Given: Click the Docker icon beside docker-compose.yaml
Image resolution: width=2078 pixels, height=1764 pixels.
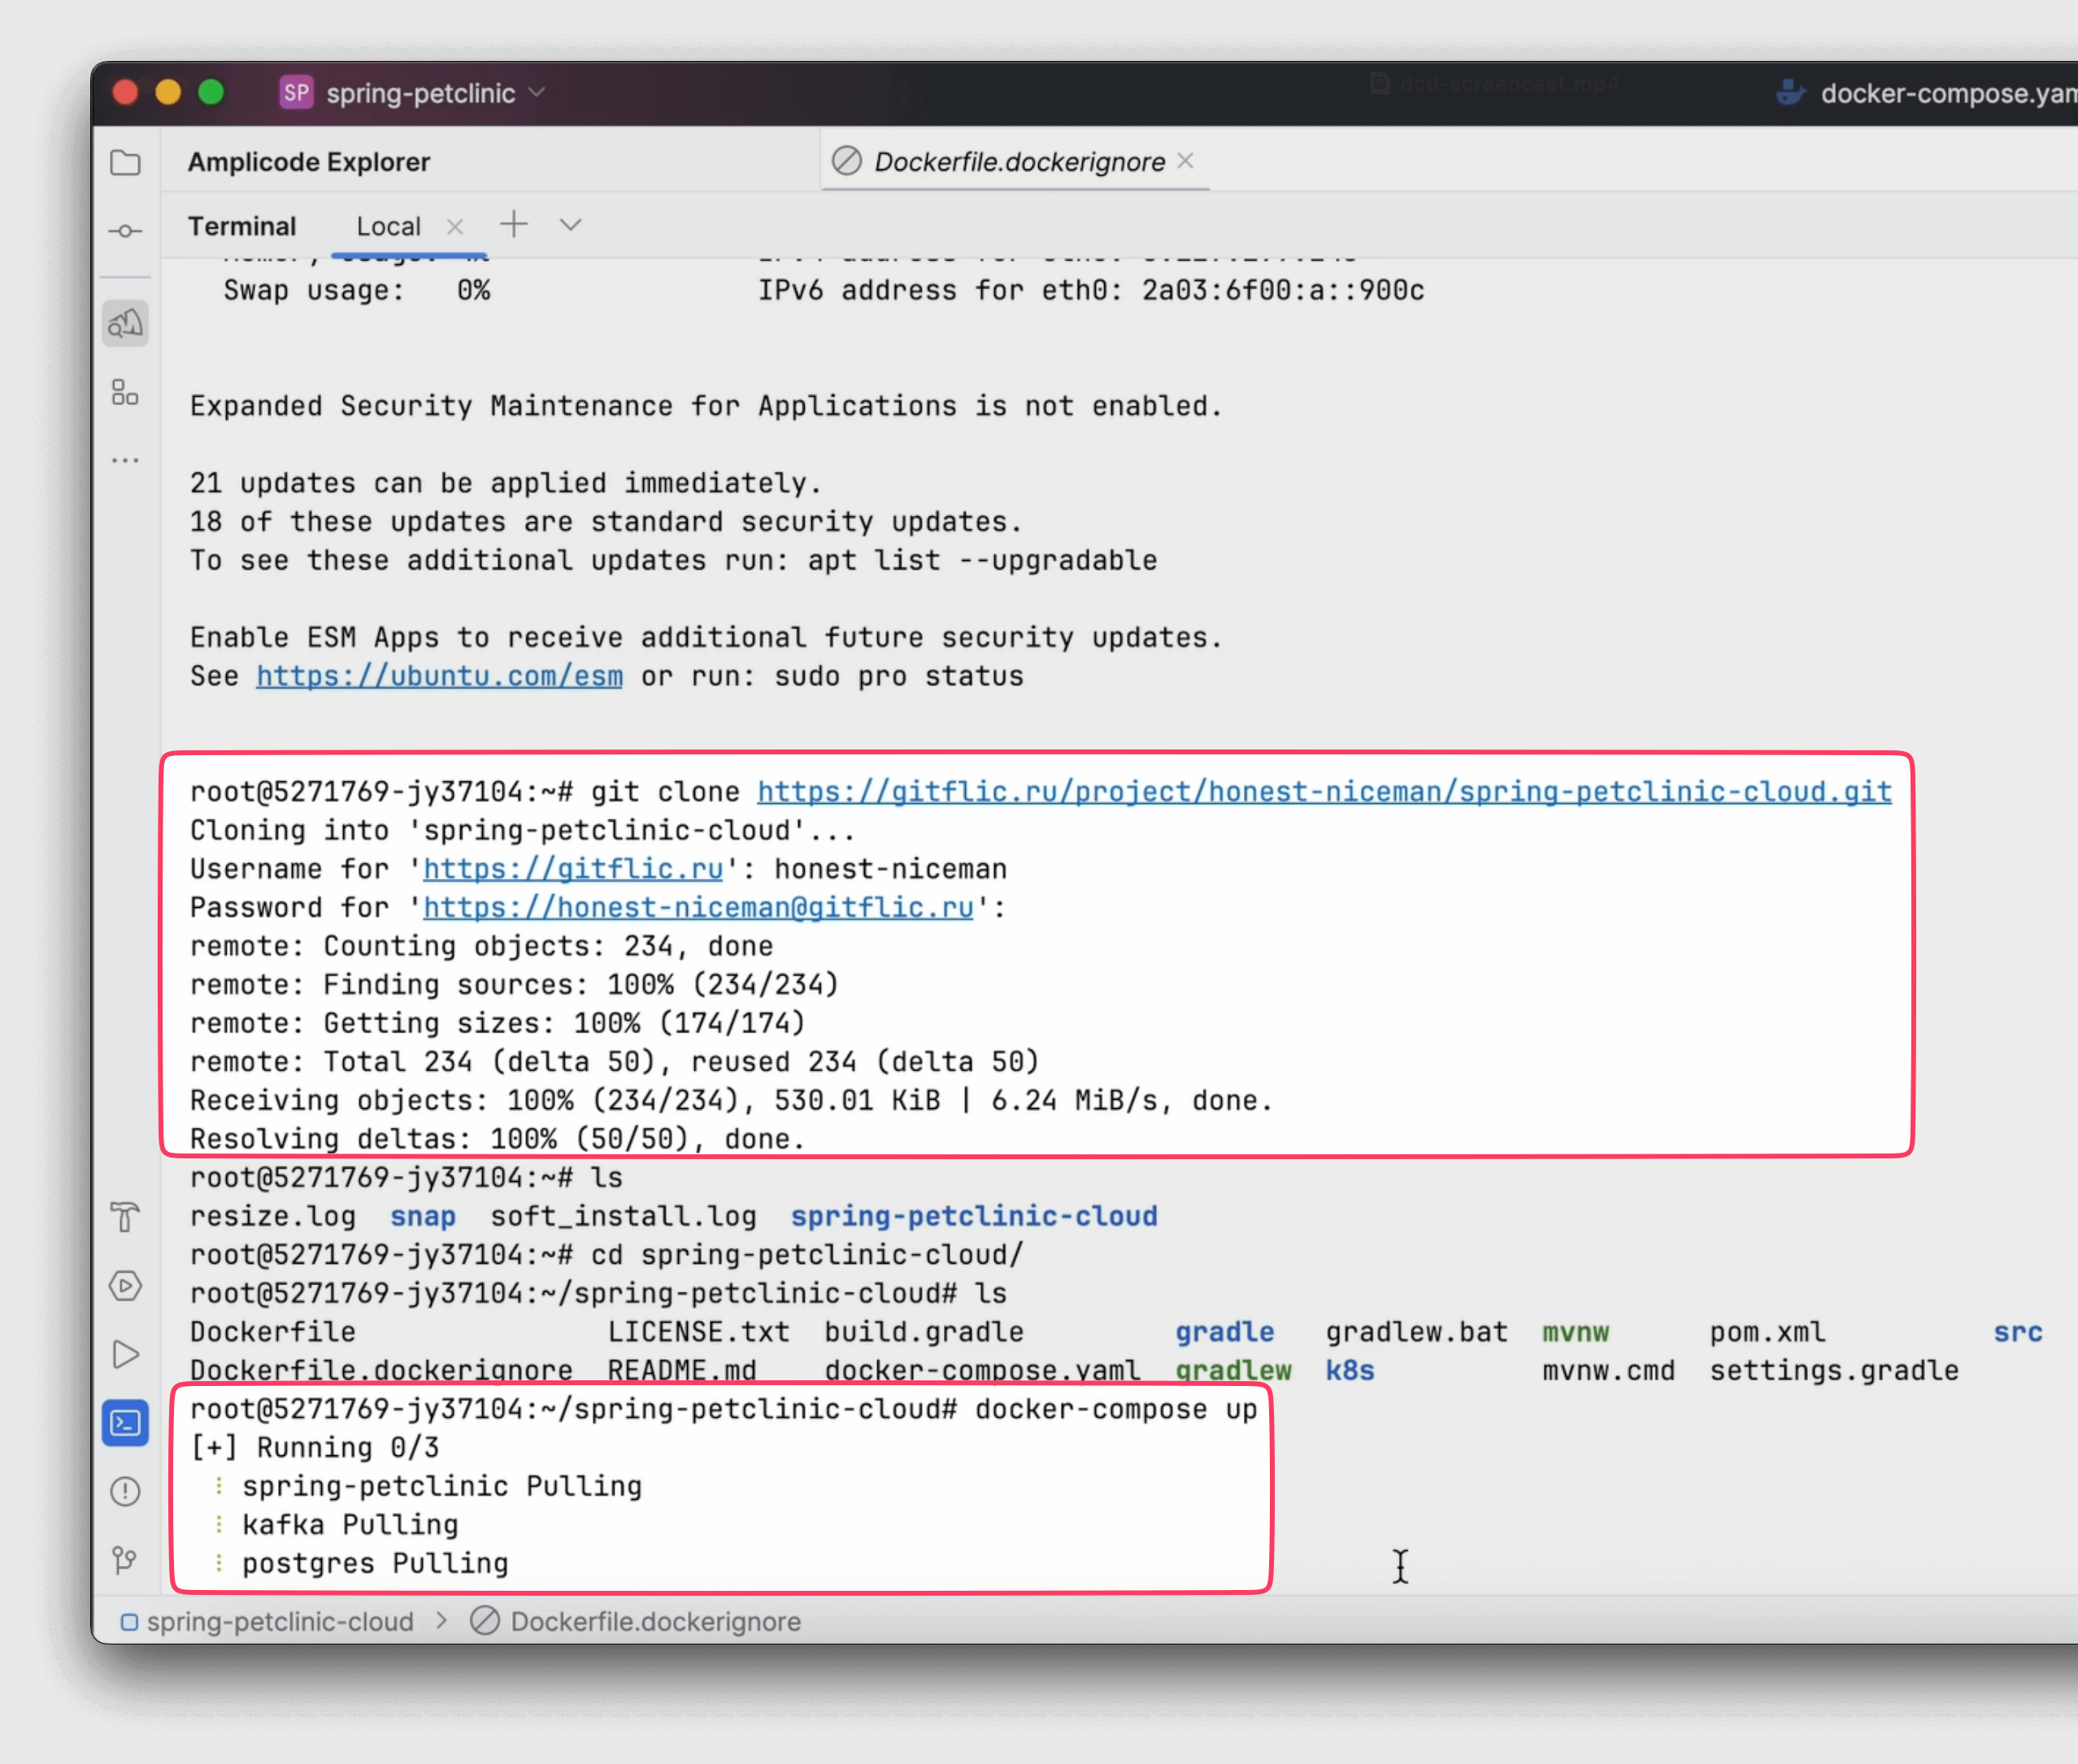Looking at the screenshot, I should 1790,93.
